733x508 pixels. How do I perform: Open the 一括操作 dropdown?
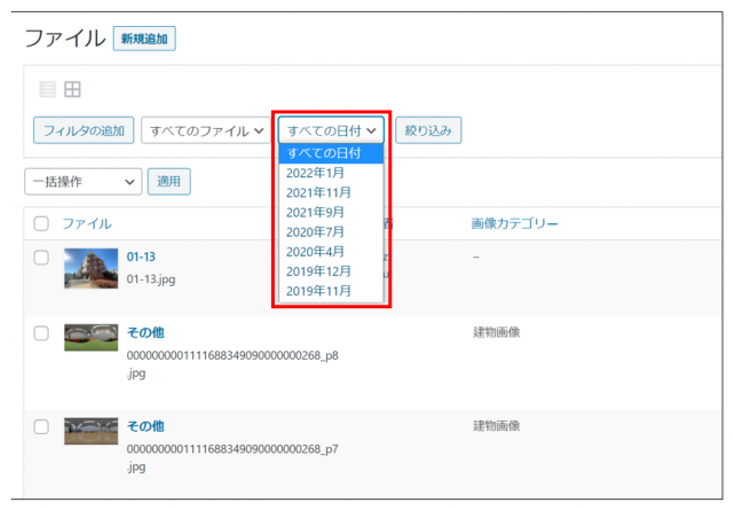(x=83, y=182)
